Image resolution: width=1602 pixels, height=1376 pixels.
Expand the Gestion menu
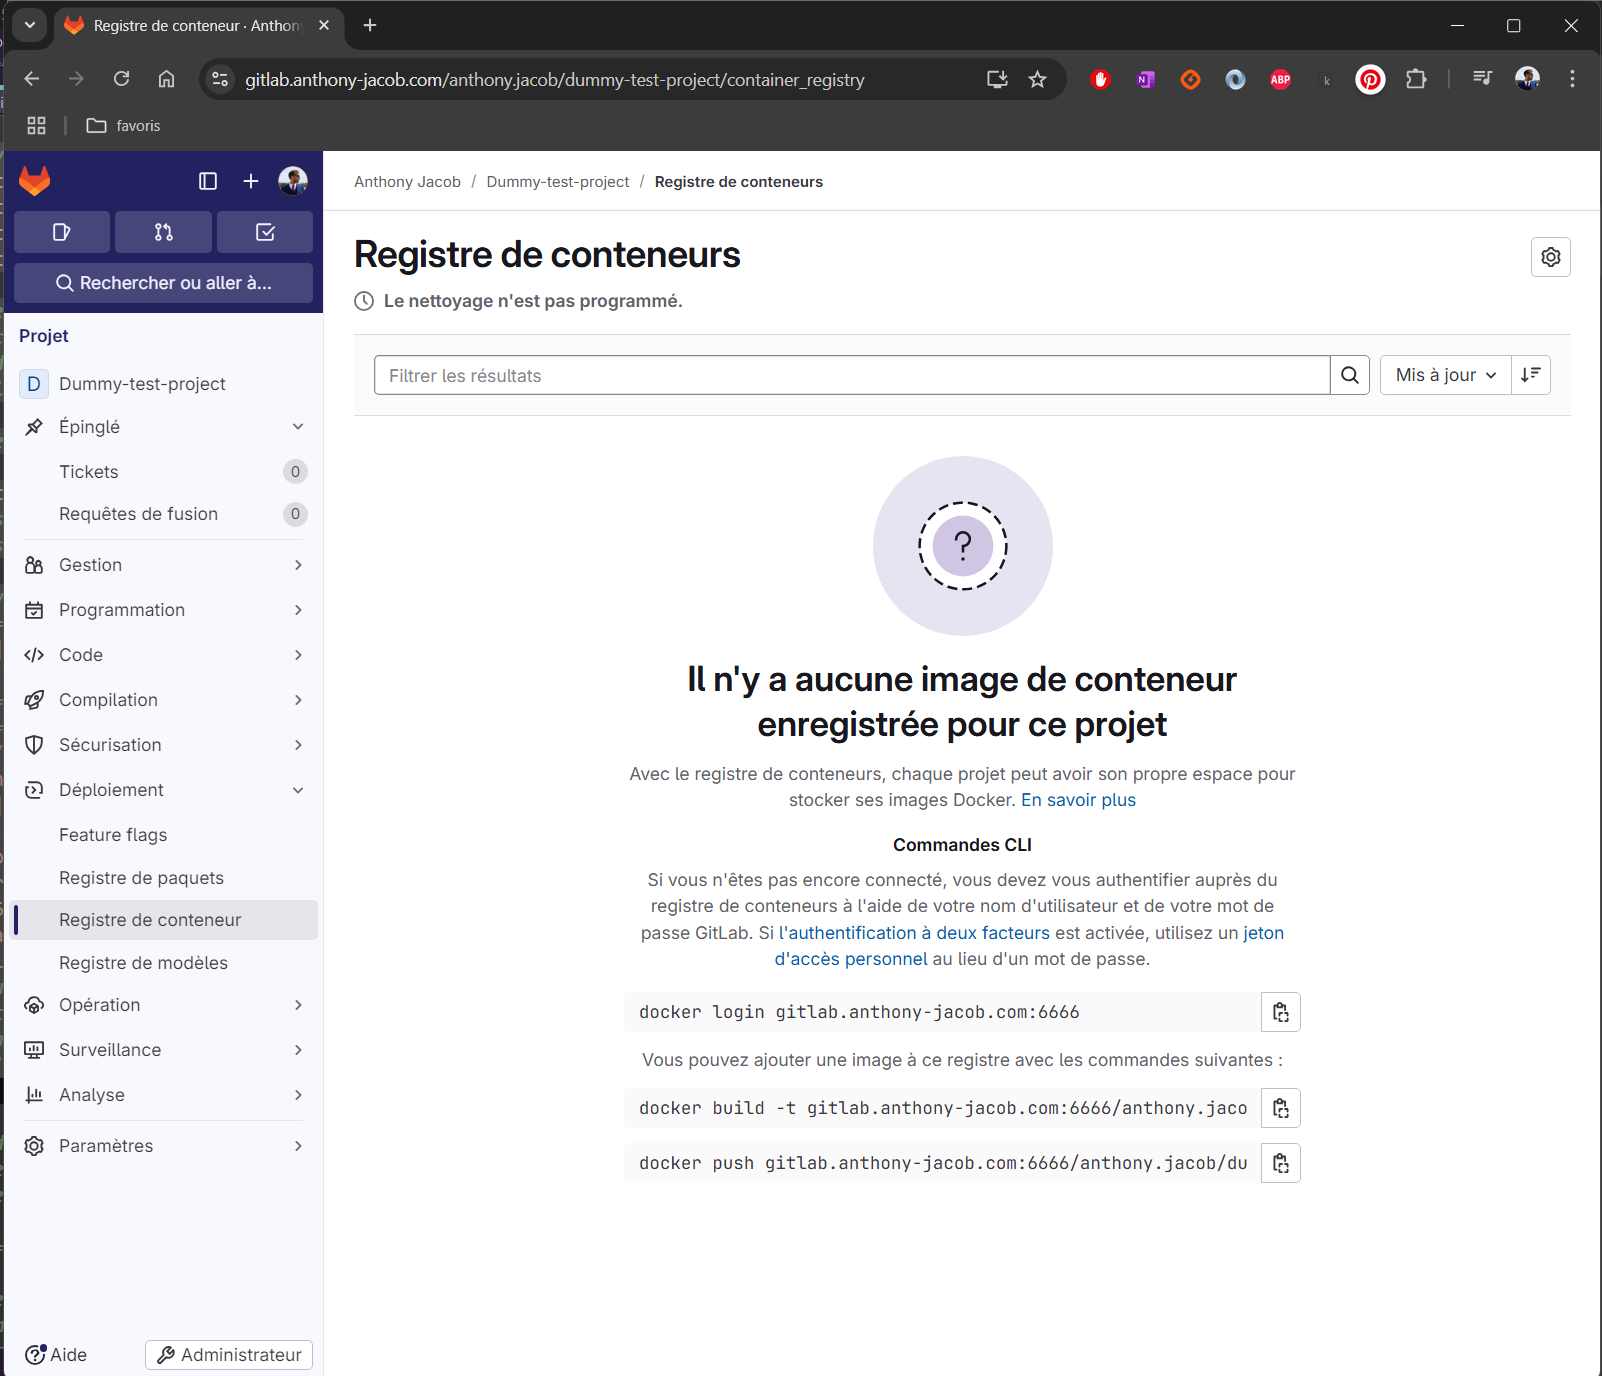click(x=164, y=565)
